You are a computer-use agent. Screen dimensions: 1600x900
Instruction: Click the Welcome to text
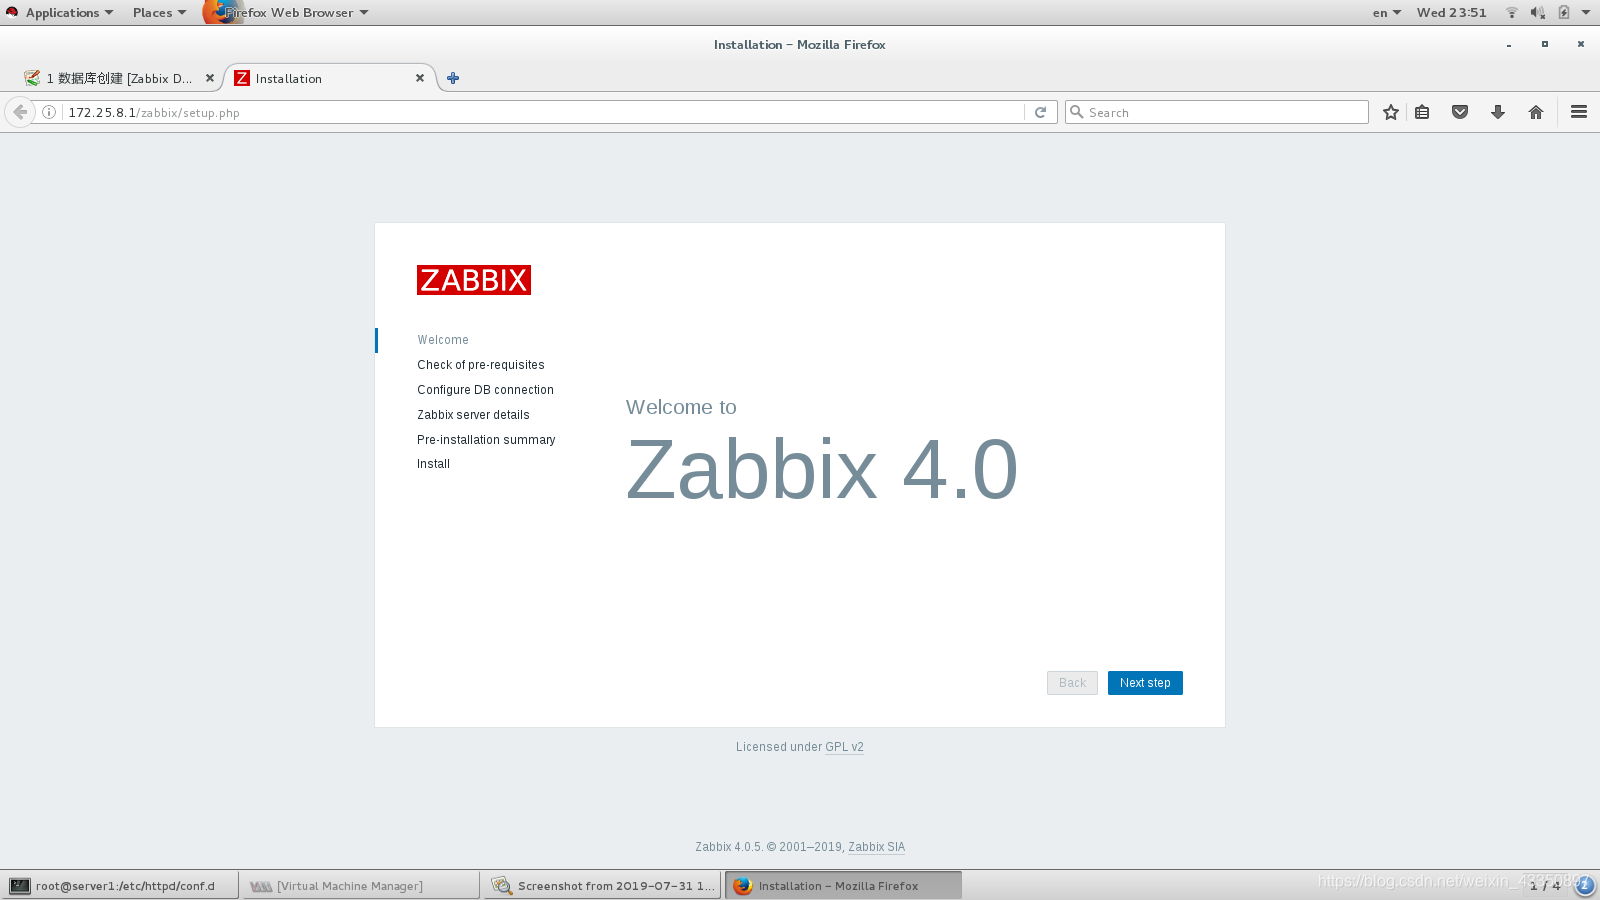pos(681,407)
